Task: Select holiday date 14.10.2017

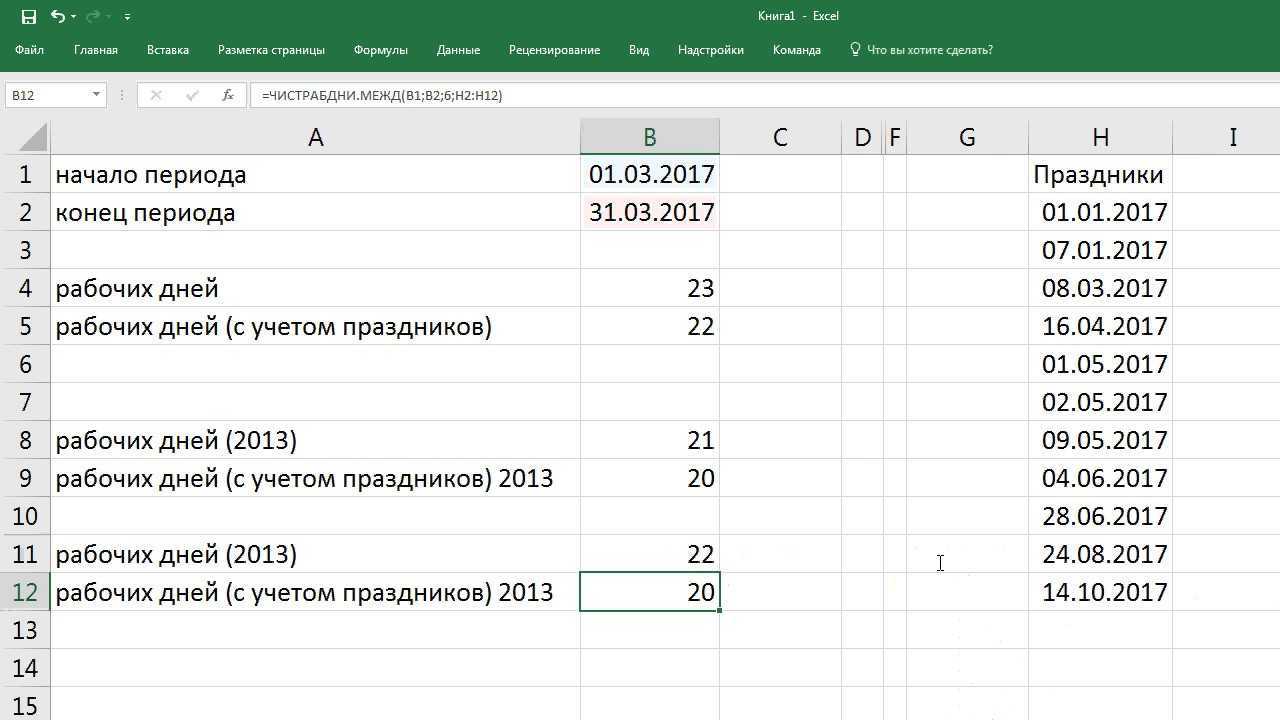Action: point(1100,592)
